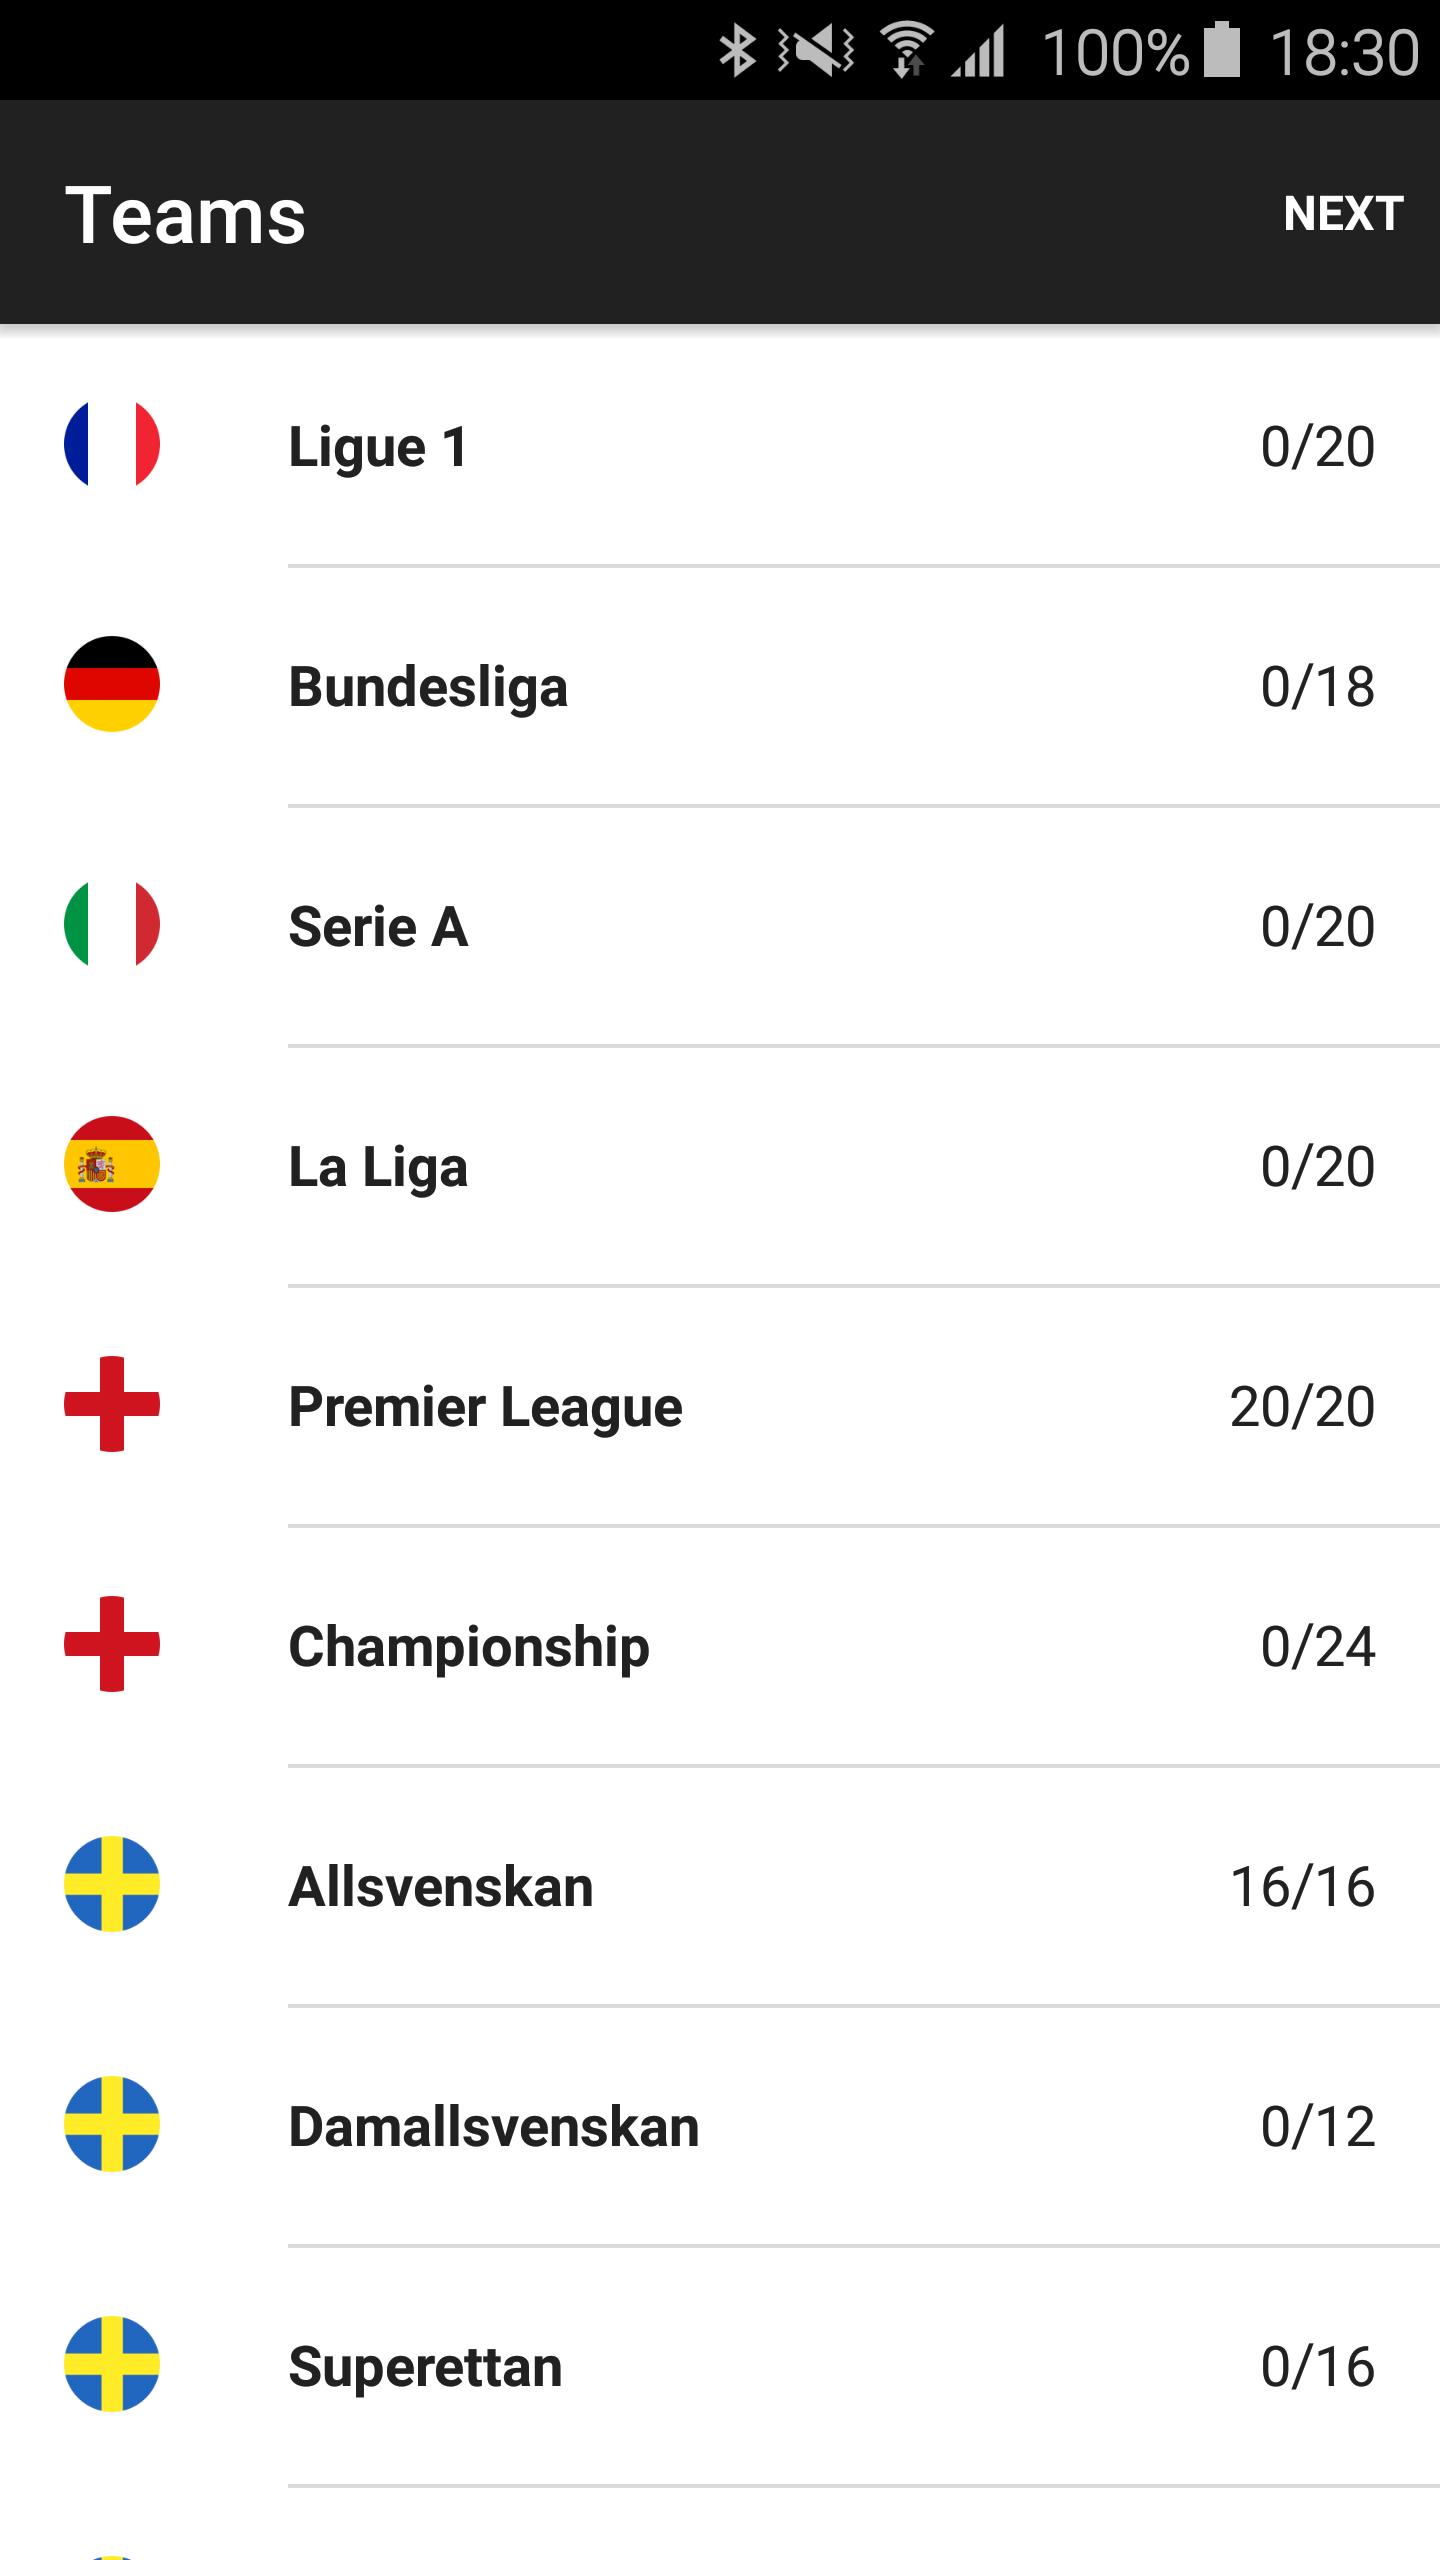Tap the German flag icon
The height and width of the screenshot is (2560, 1440).
click(112, 684)
